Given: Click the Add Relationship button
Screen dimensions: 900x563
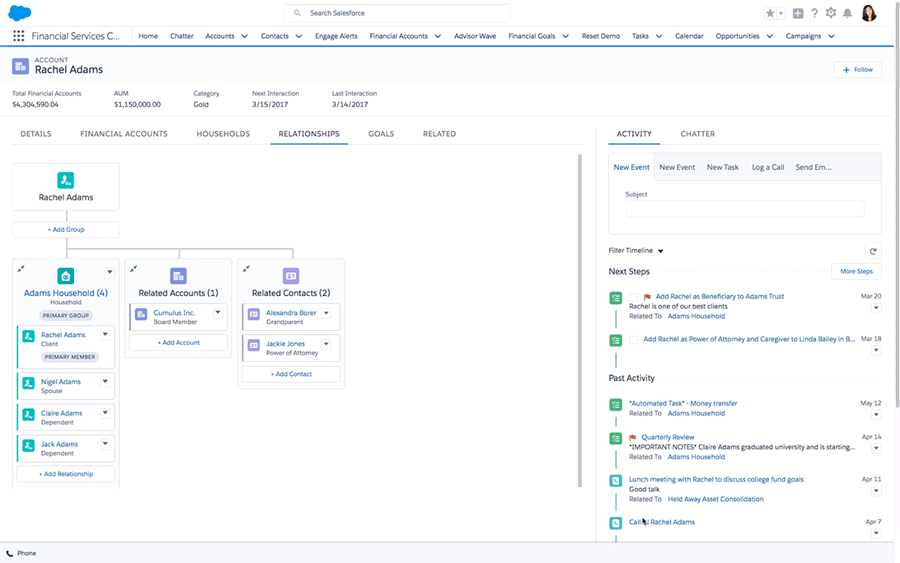Looking at the screenshot, I should 66,474.
